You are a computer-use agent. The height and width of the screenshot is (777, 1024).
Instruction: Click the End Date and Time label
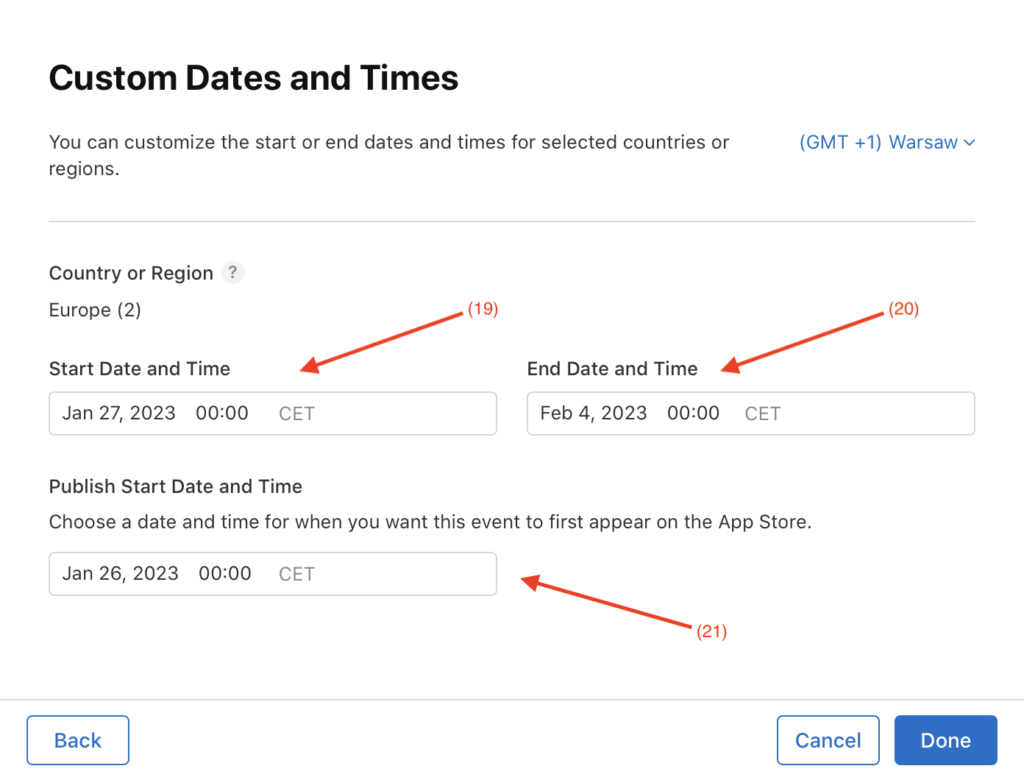click(x=612, y=368)
